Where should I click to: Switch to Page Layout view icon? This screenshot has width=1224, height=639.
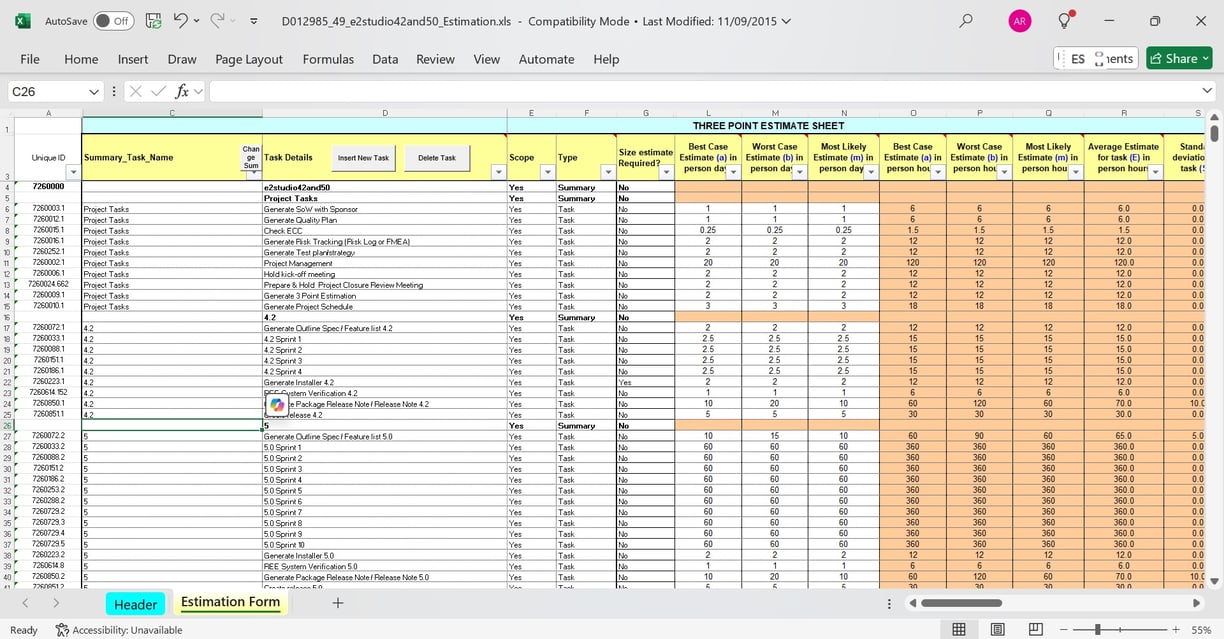pyautogui.click(x=997, y=629)
